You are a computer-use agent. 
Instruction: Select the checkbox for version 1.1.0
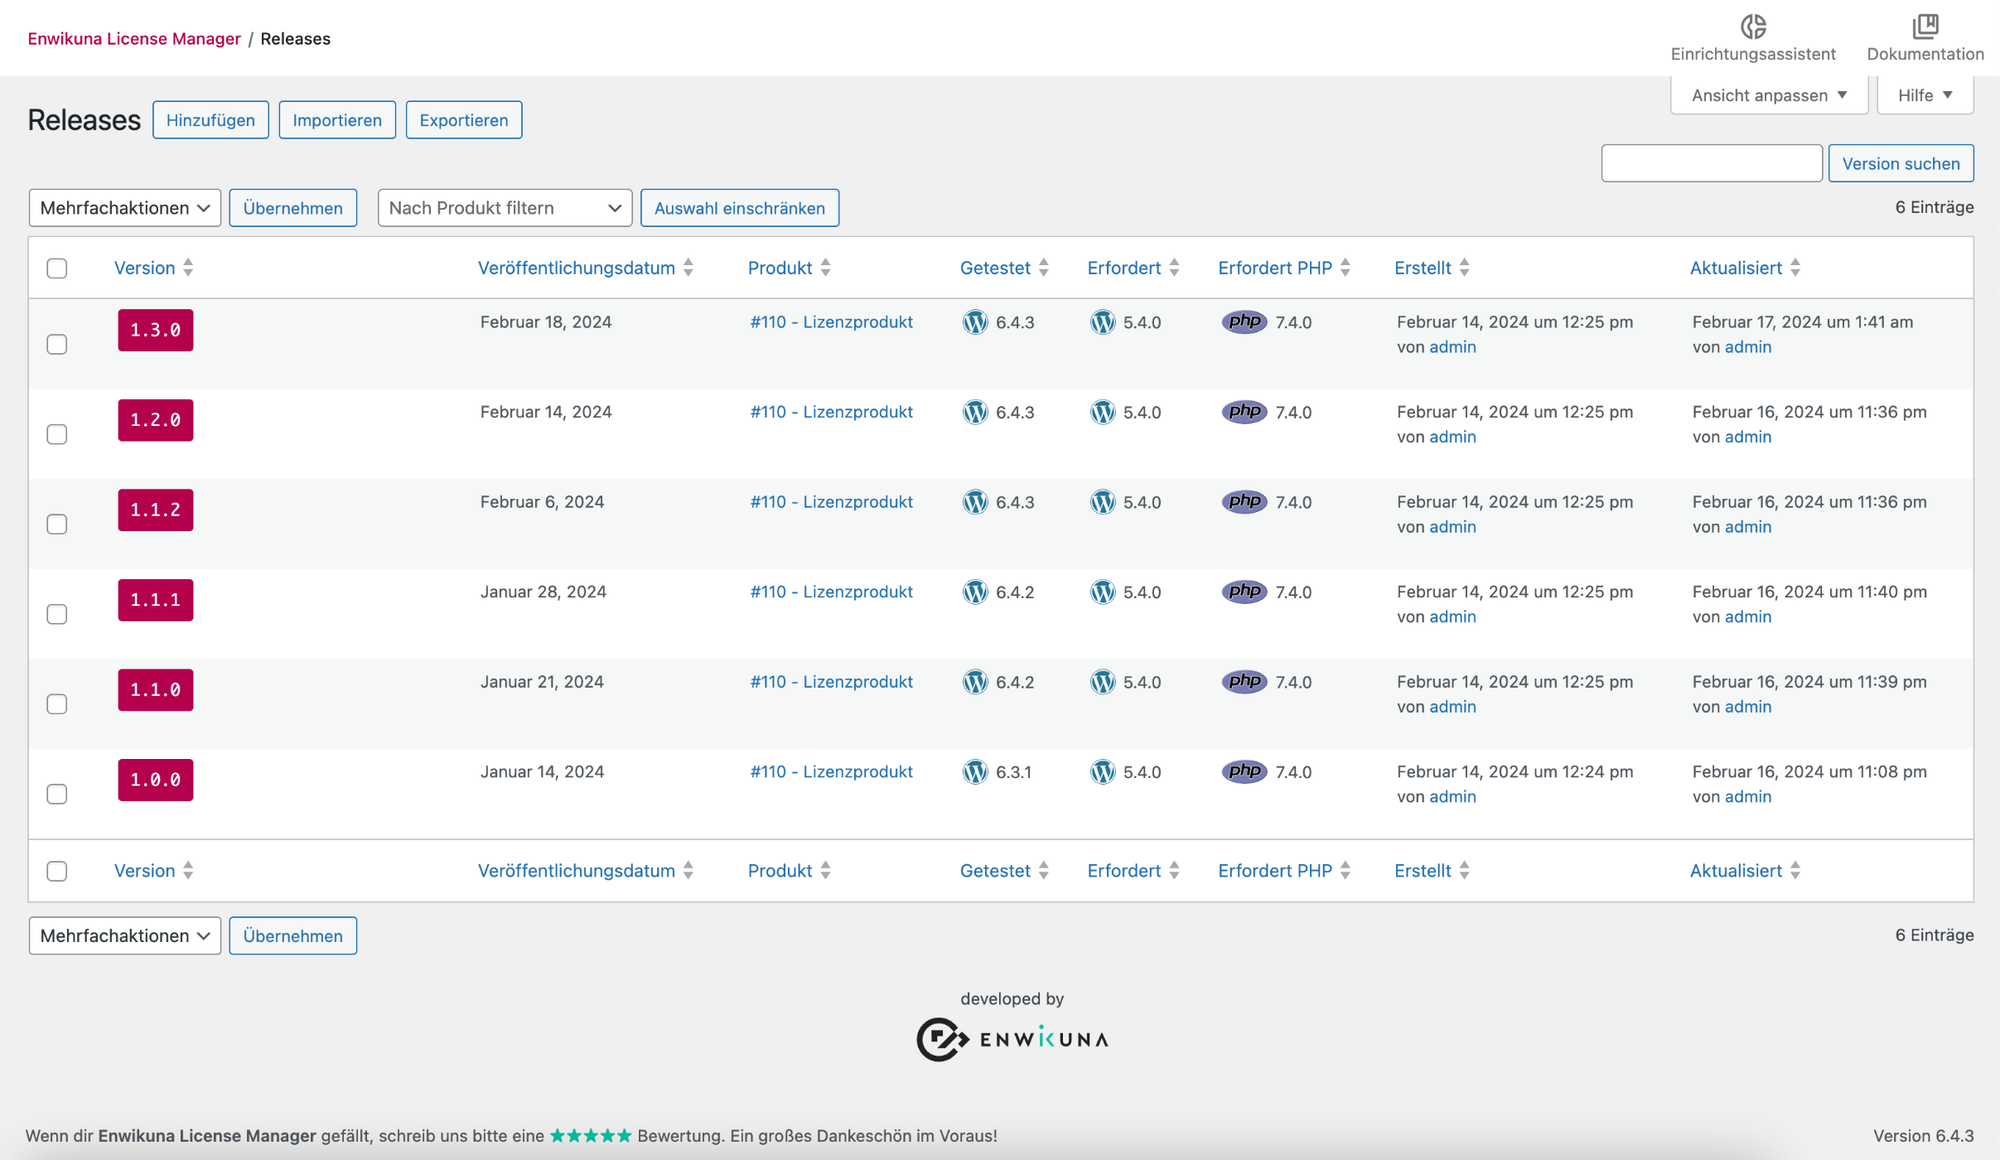[x=57, y=704]
